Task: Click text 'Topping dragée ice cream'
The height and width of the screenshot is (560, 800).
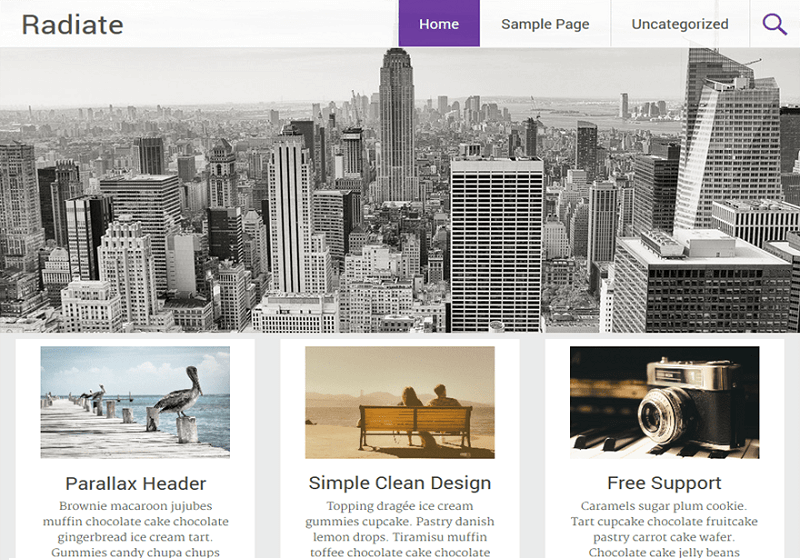Action: (400, 506)
